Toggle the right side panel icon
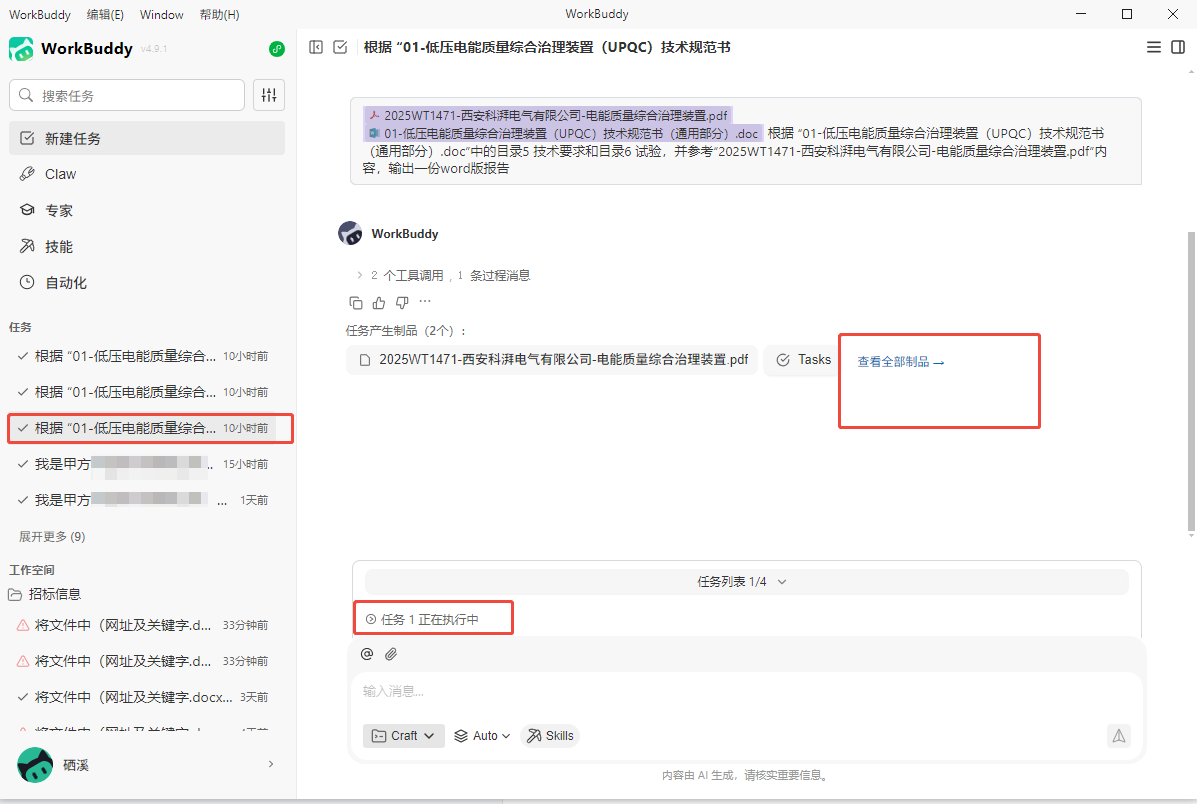 click(1178, 47)
